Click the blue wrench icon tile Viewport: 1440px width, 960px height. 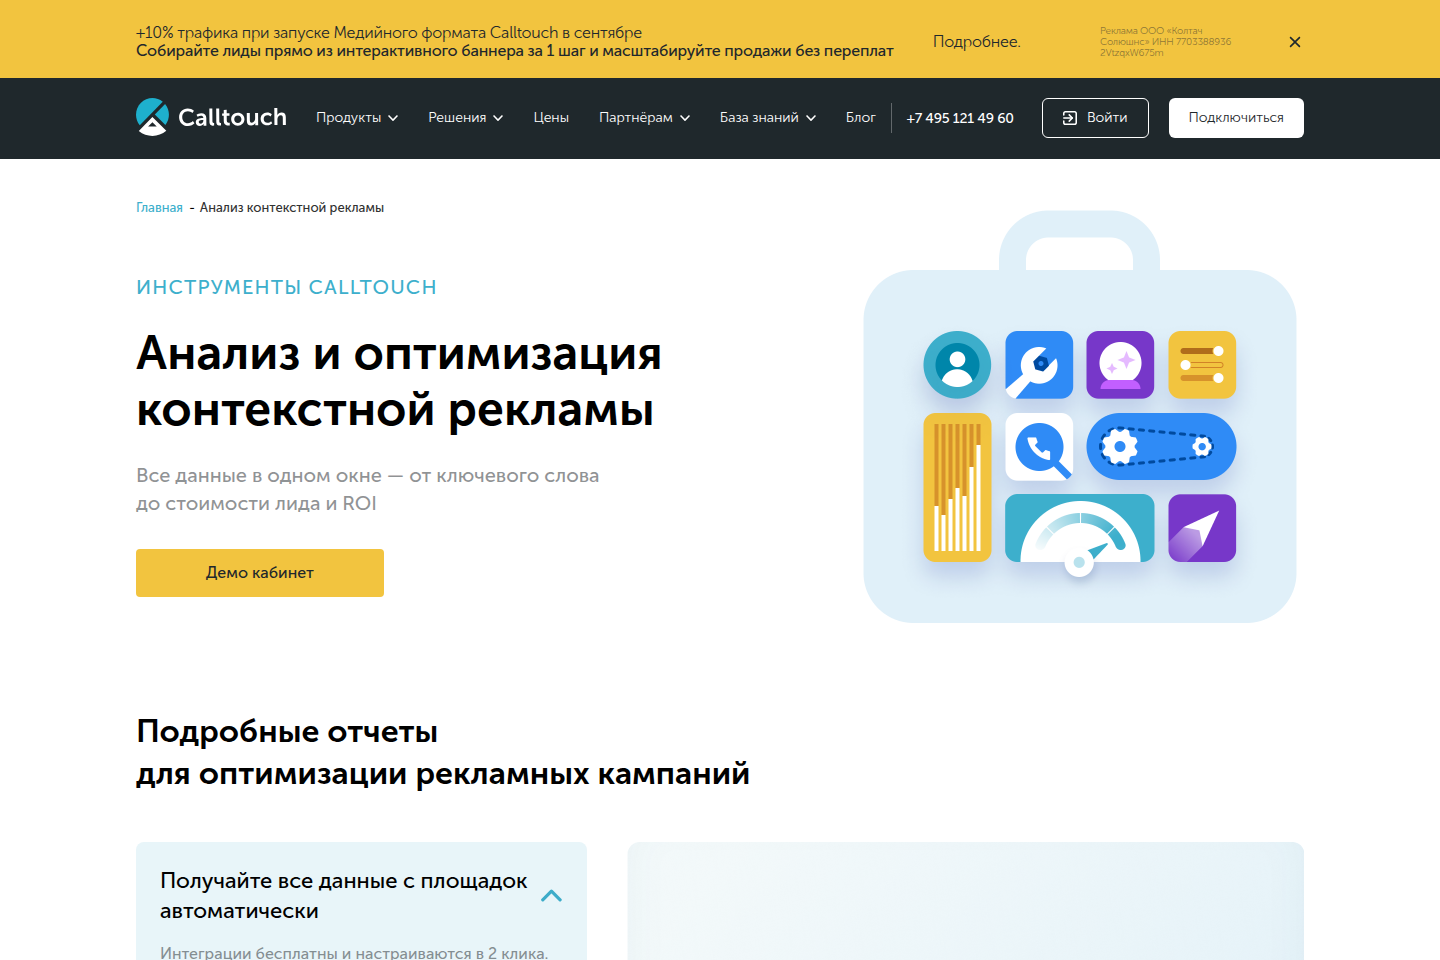pyautogui.click(x=1039, y=365)
